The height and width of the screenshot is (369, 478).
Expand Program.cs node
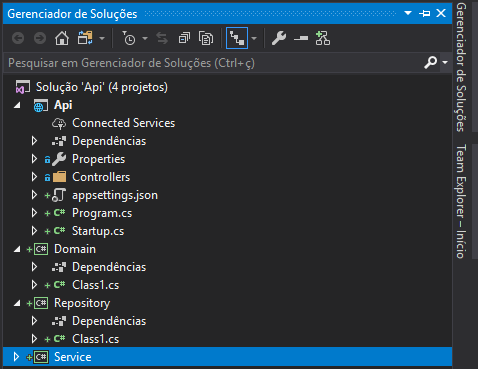[34, 213]
